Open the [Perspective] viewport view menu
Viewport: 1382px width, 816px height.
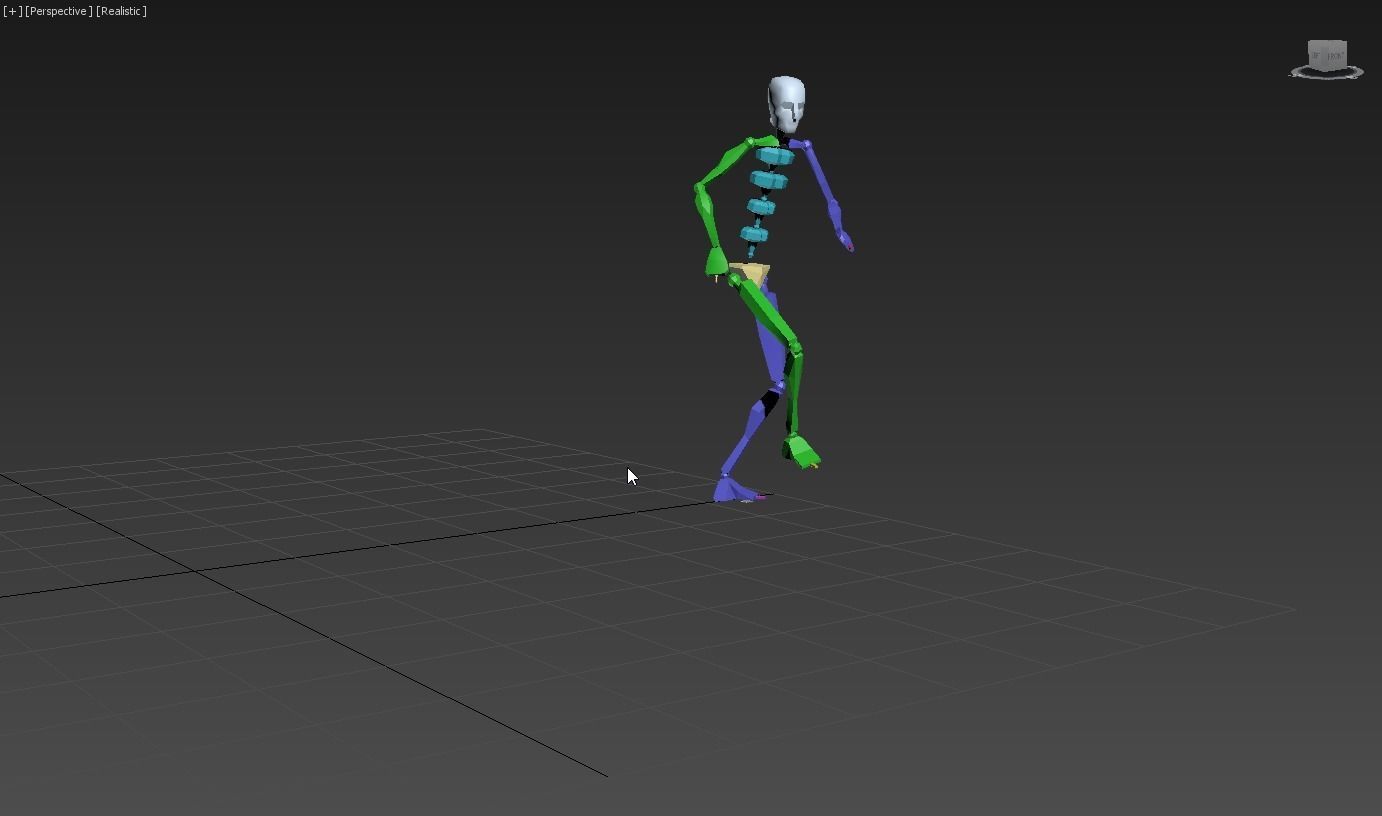click(x=59, y=11)
